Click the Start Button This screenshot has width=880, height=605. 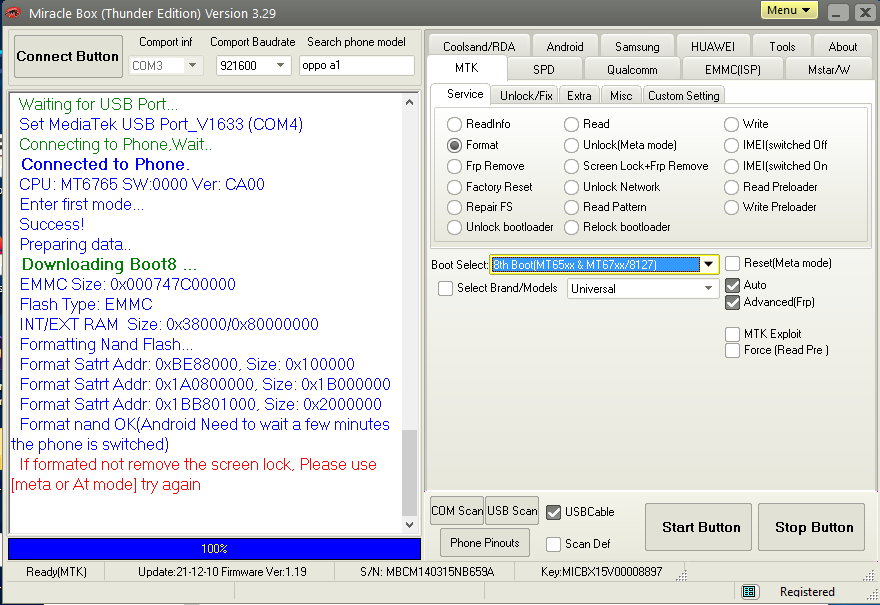[x=698, y=527]
